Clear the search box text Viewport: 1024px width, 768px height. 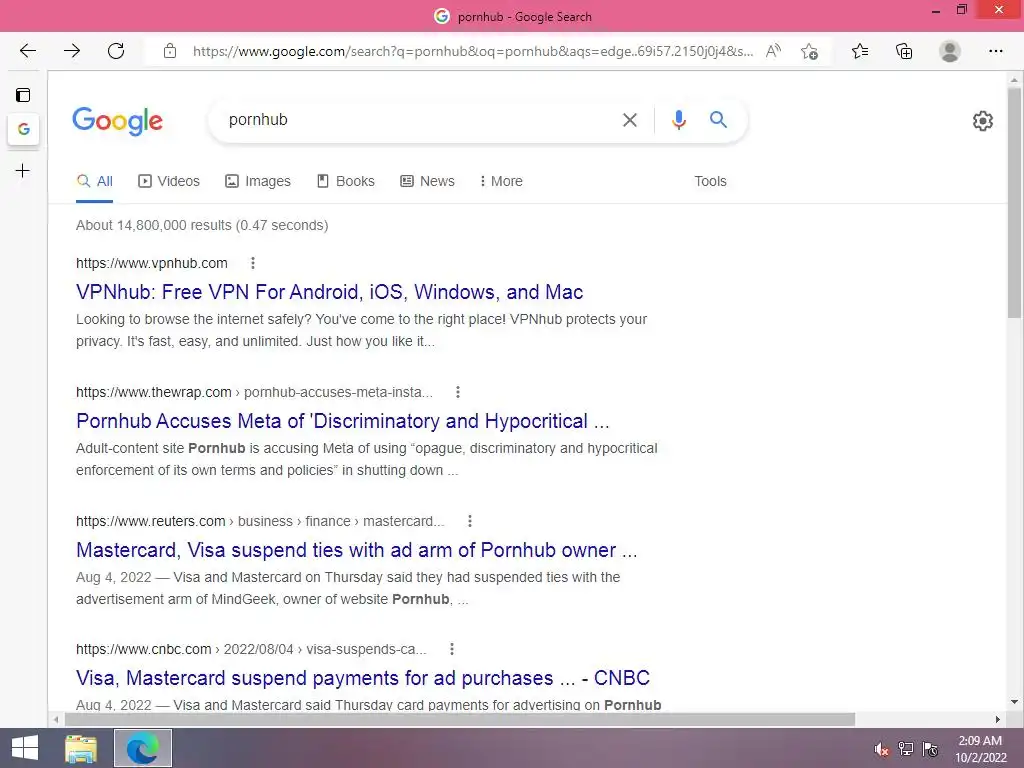(630, 120)
